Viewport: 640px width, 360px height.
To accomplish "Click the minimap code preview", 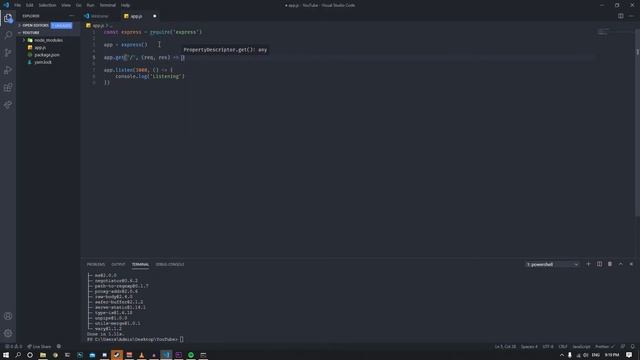I will pos(603,32).
